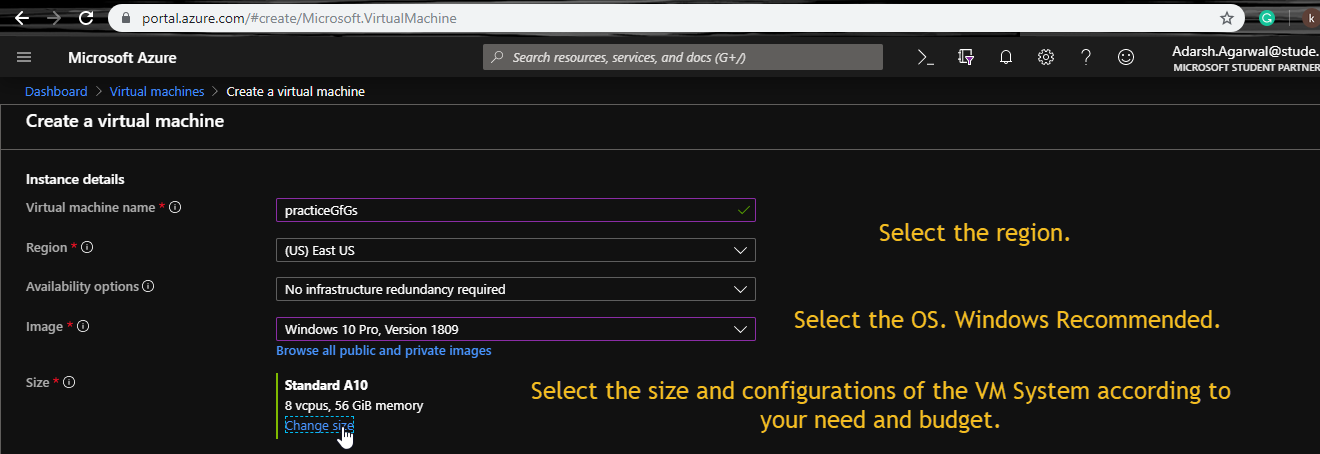Expand the Region dropdown
The image size is (1320, 454).
515,249
